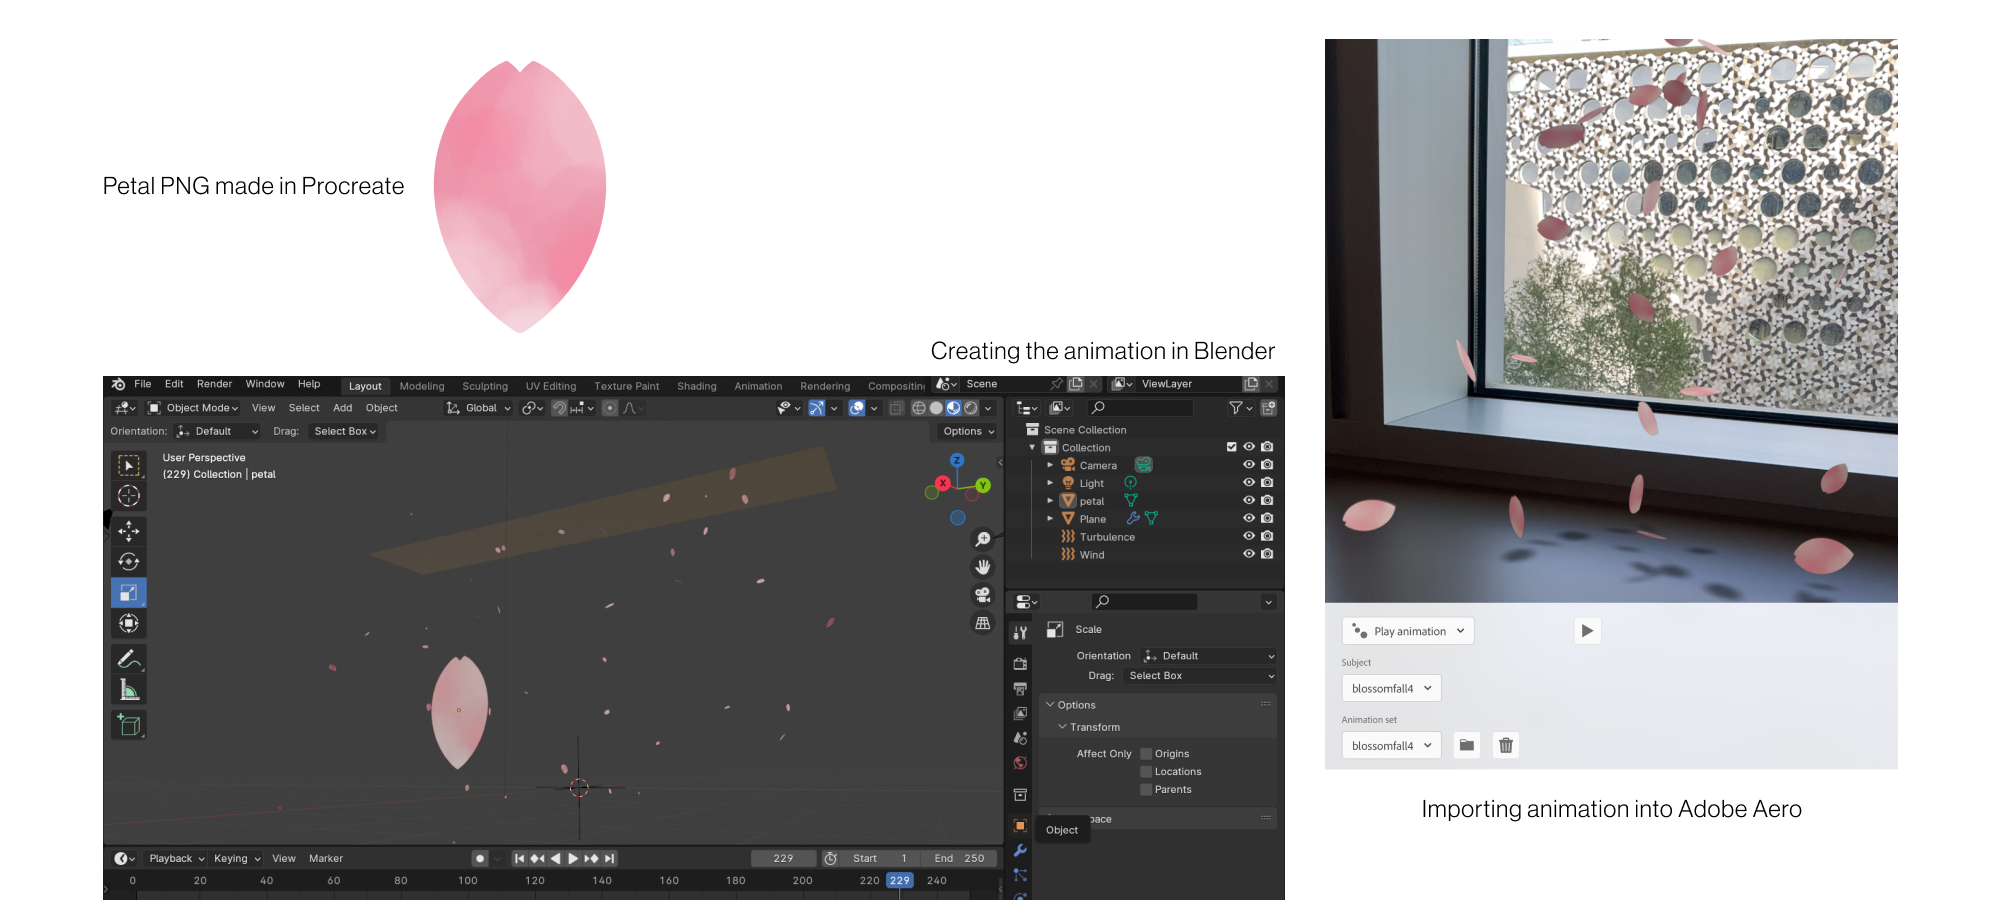The height and width of the screenshot is (900, 1998).
Task: Open the Render menu
Action: coord(214,384)
